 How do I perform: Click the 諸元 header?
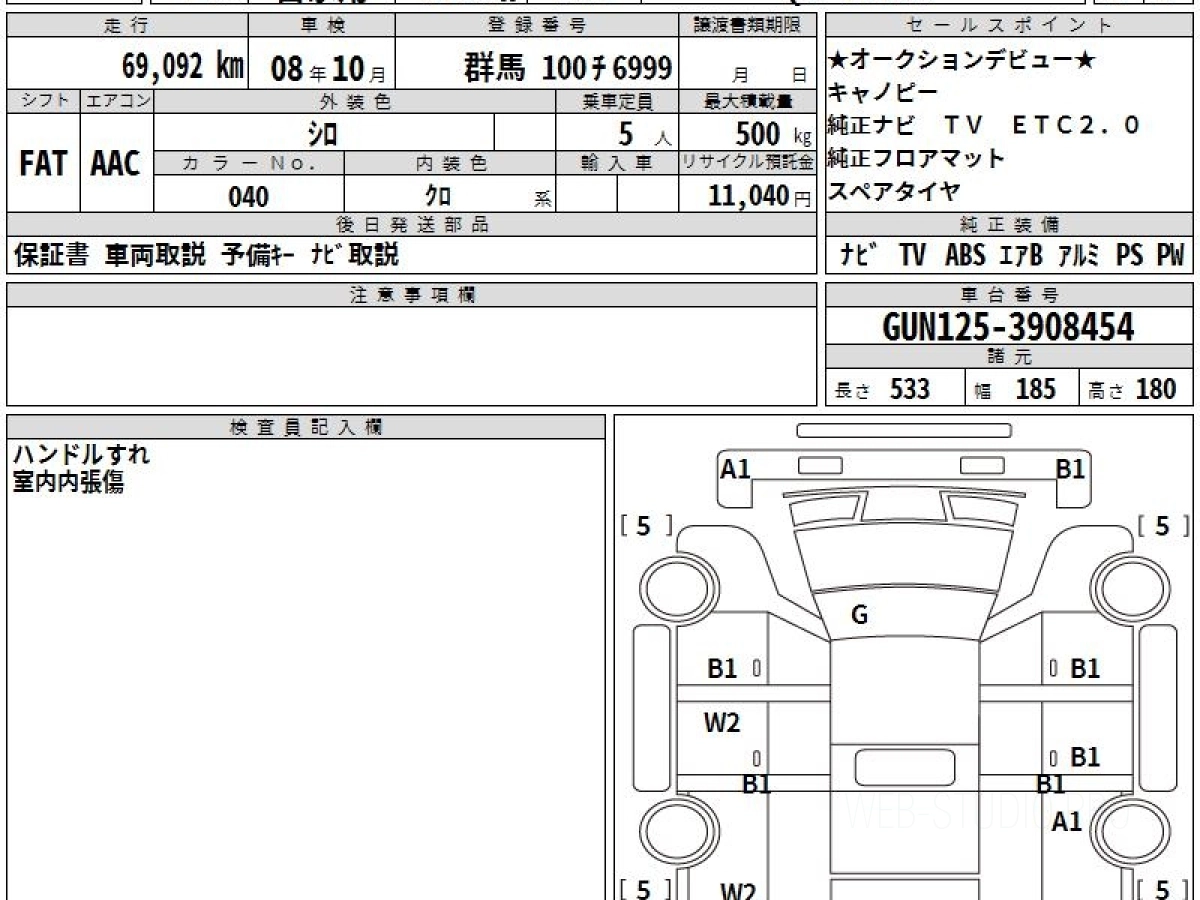(1009, 357)
